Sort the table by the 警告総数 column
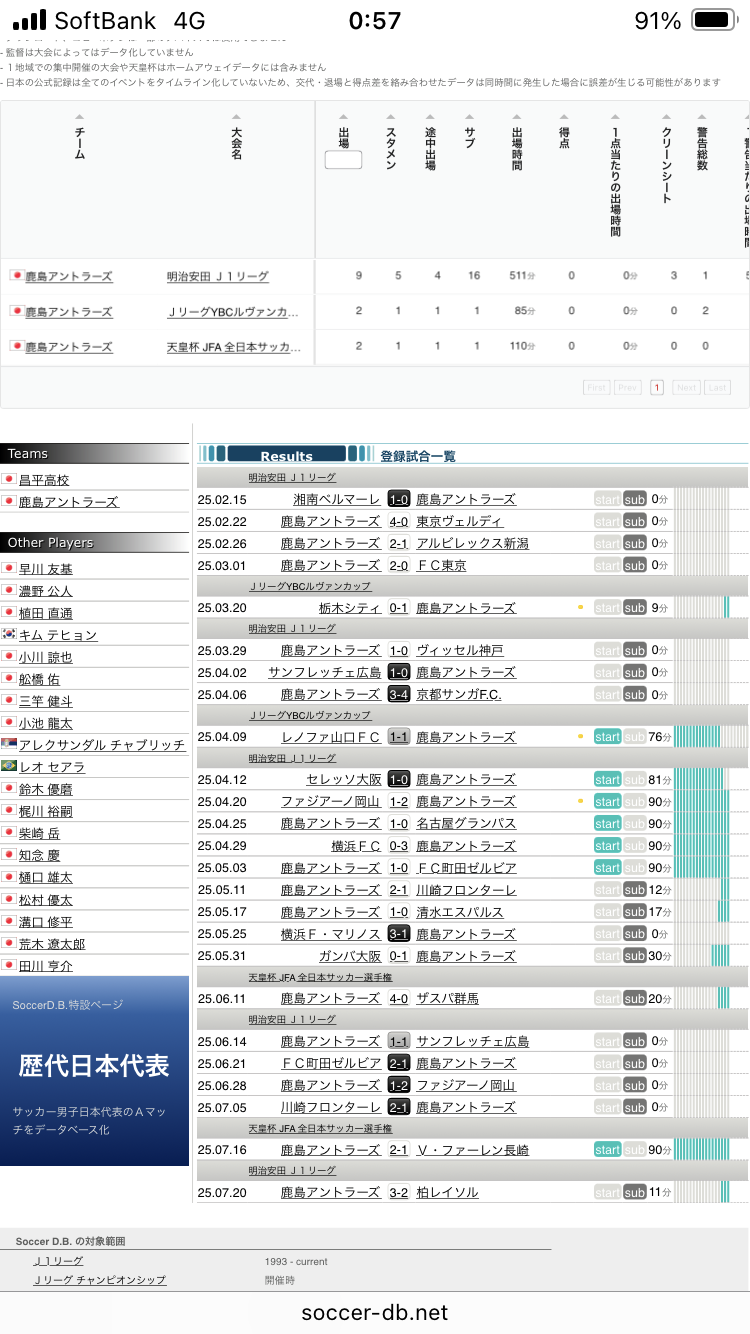 702,143
